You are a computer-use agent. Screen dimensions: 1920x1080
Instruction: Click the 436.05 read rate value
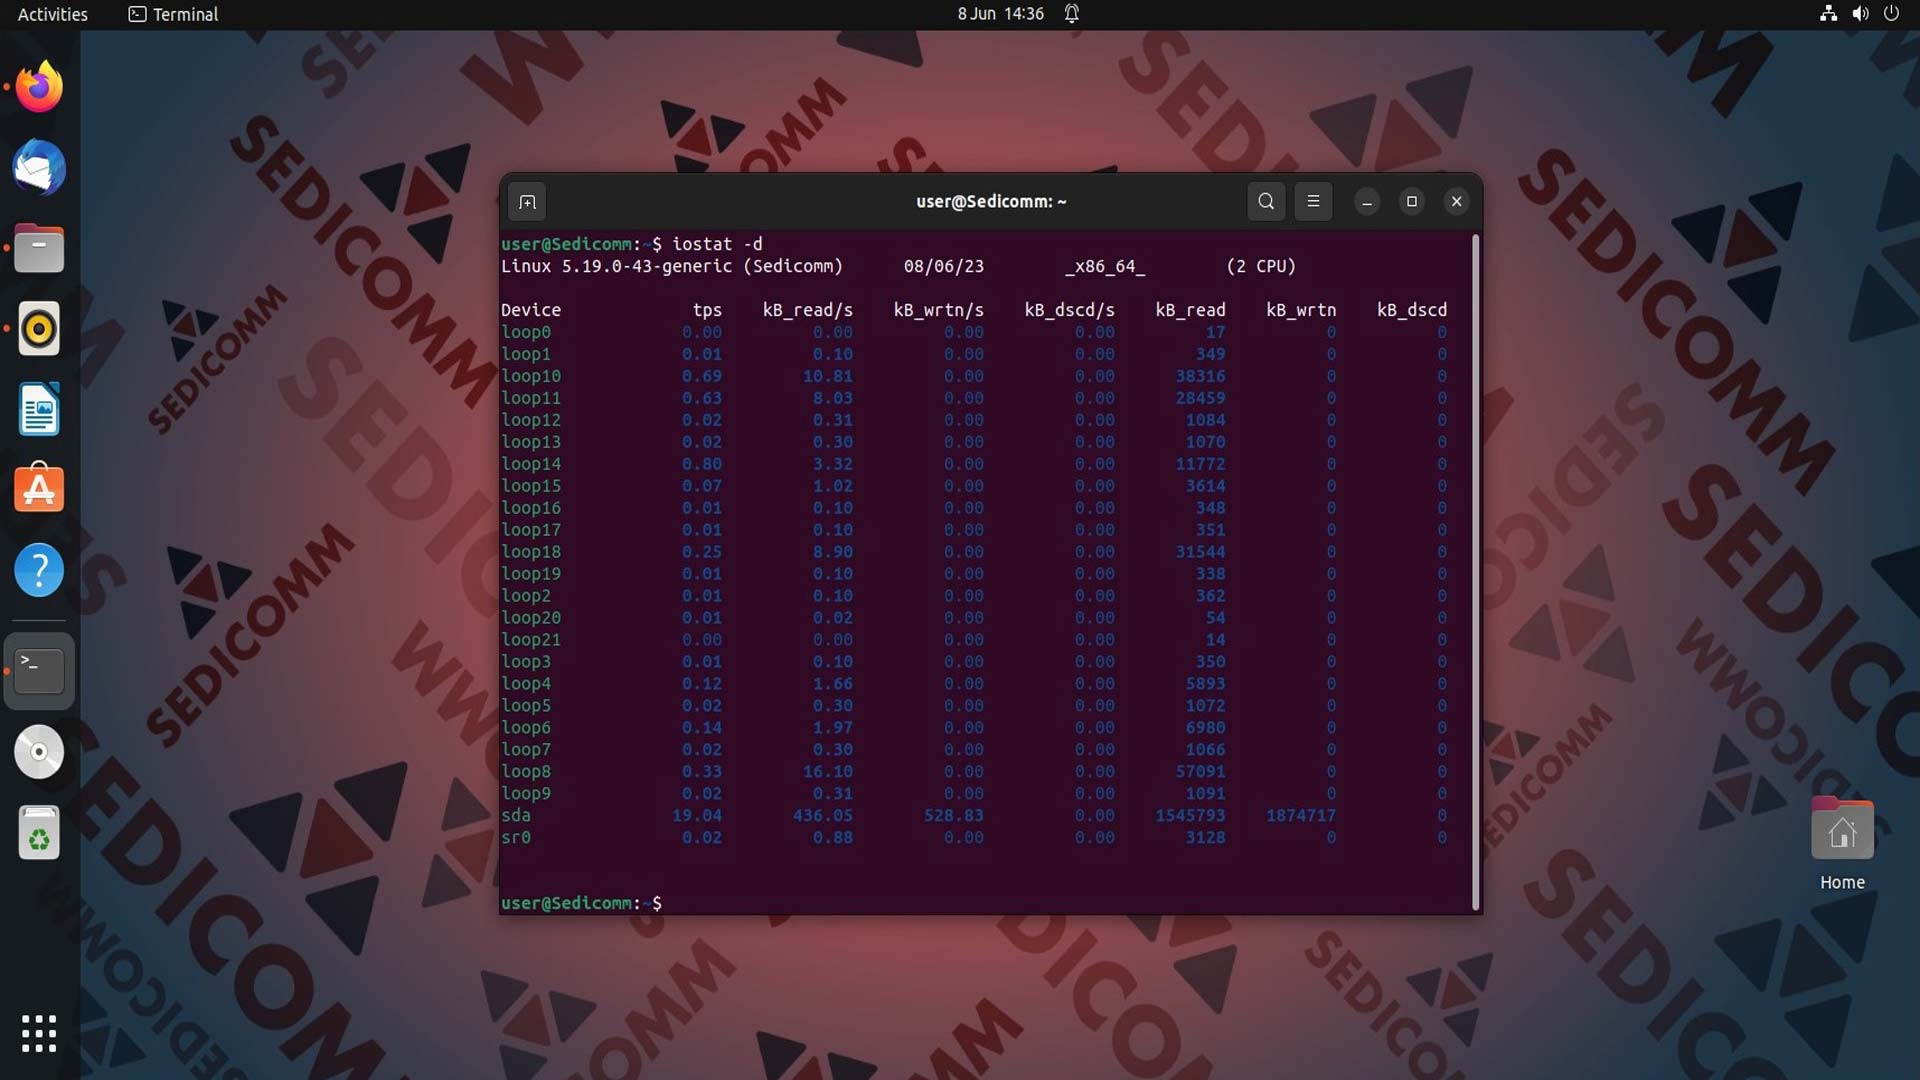click(823, 816)
